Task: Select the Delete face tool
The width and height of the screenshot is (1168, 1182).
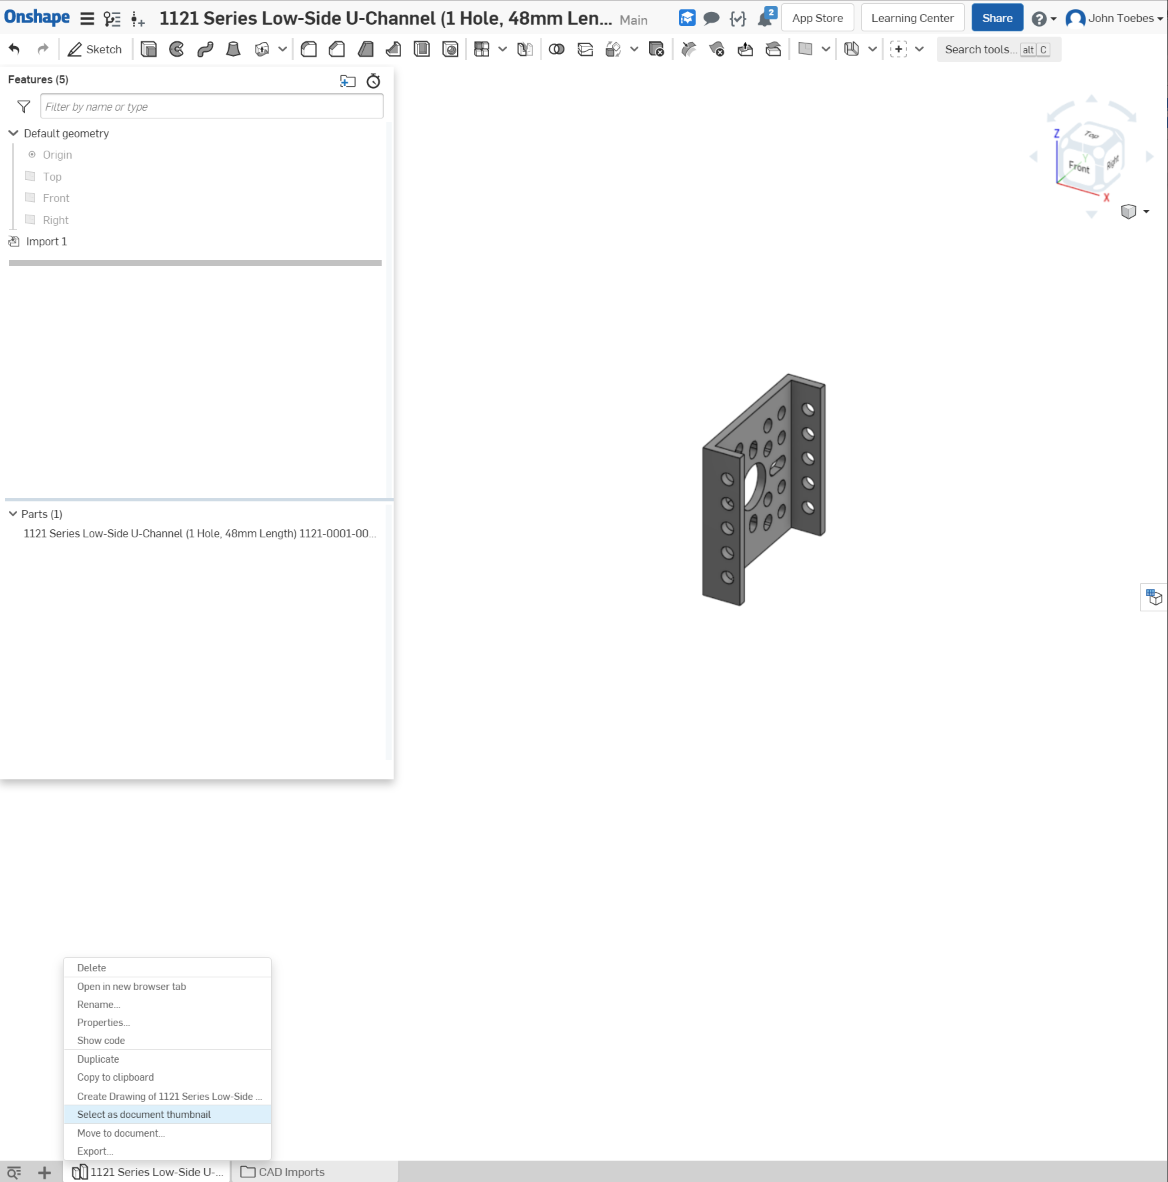Action: 717,49
